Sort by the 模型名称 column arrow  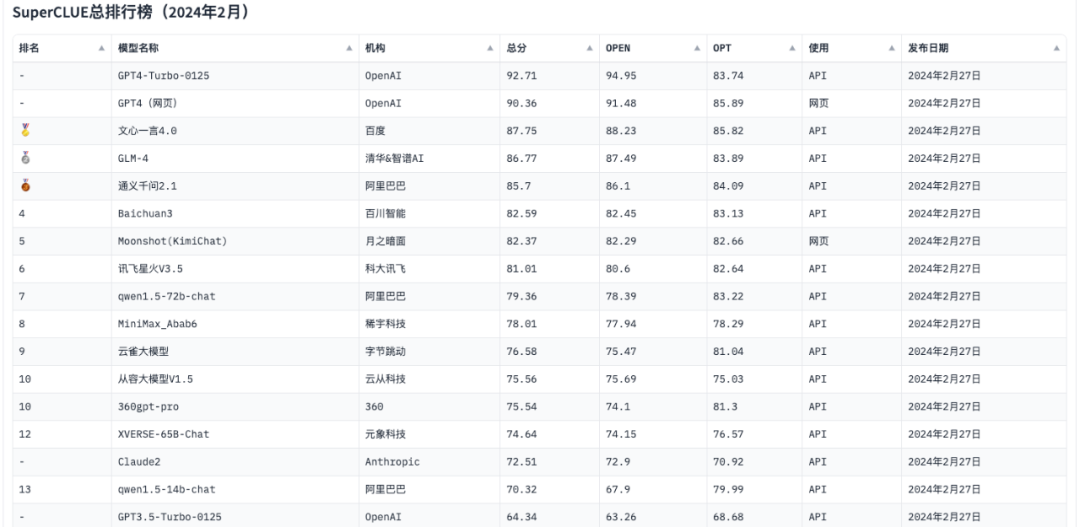(349, 48)
